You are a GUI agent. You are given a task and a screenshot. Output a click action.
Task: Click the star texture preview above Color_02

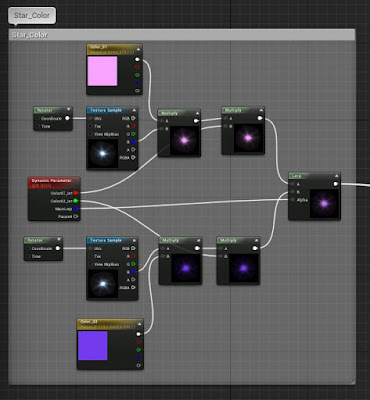coord(103,284)
